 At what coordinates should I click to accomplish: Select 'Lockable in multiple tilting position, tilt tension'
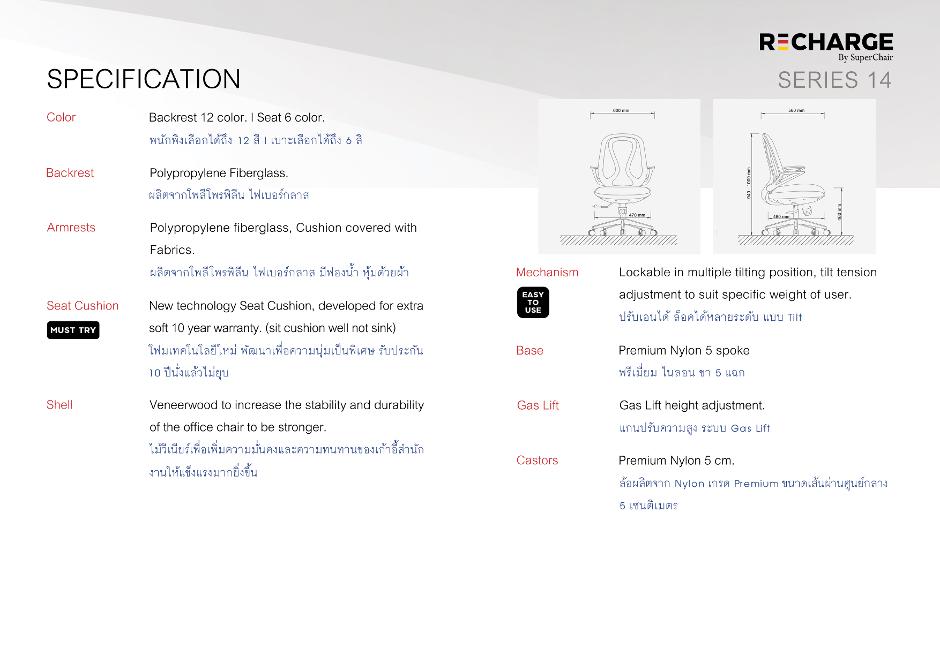pos(748,273)
